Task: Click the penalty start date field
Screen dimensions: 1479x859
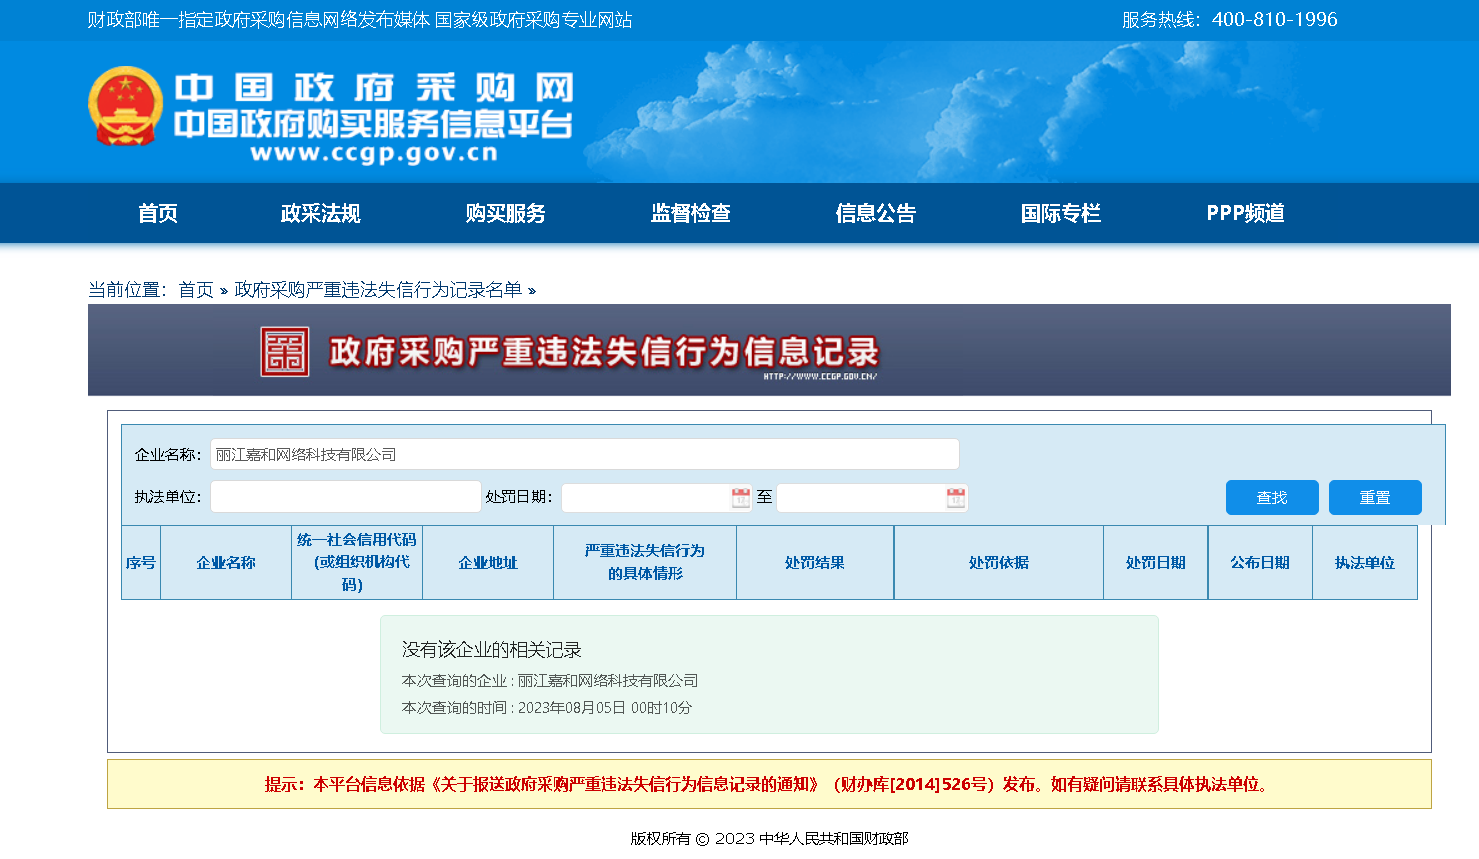Action: pyautogui.click(x=645, y=498)
